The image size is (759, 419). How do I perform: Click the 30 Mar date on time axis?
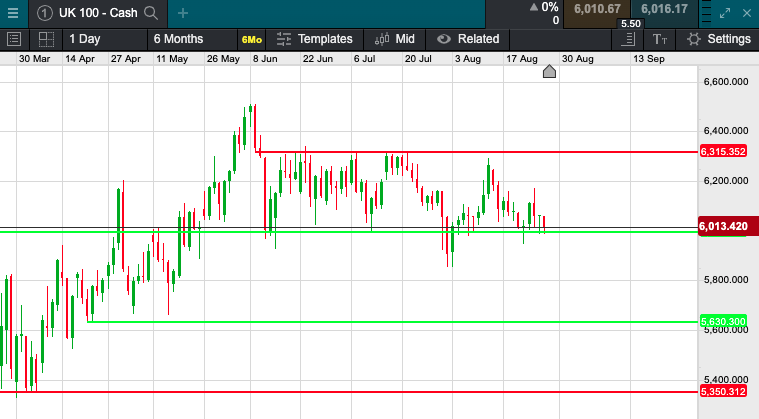tap(34, 59)
